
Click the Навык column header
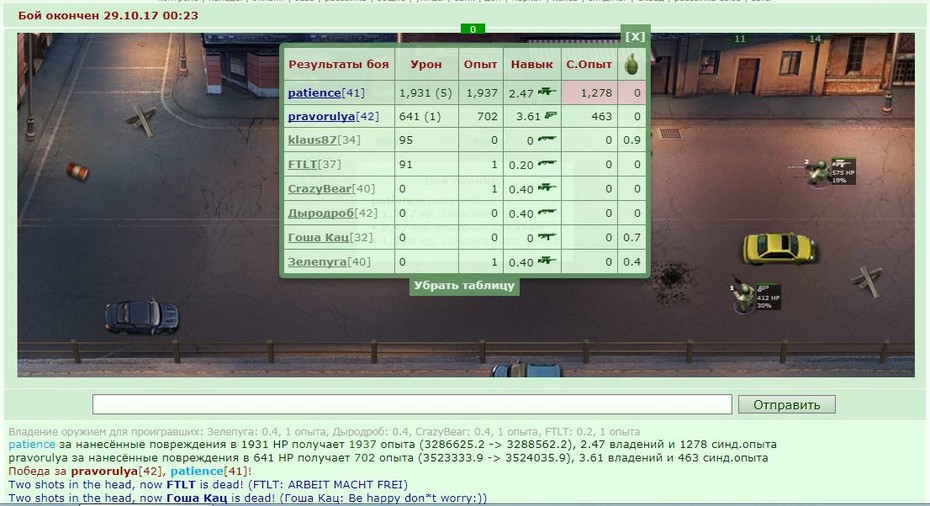pos(532,64)
